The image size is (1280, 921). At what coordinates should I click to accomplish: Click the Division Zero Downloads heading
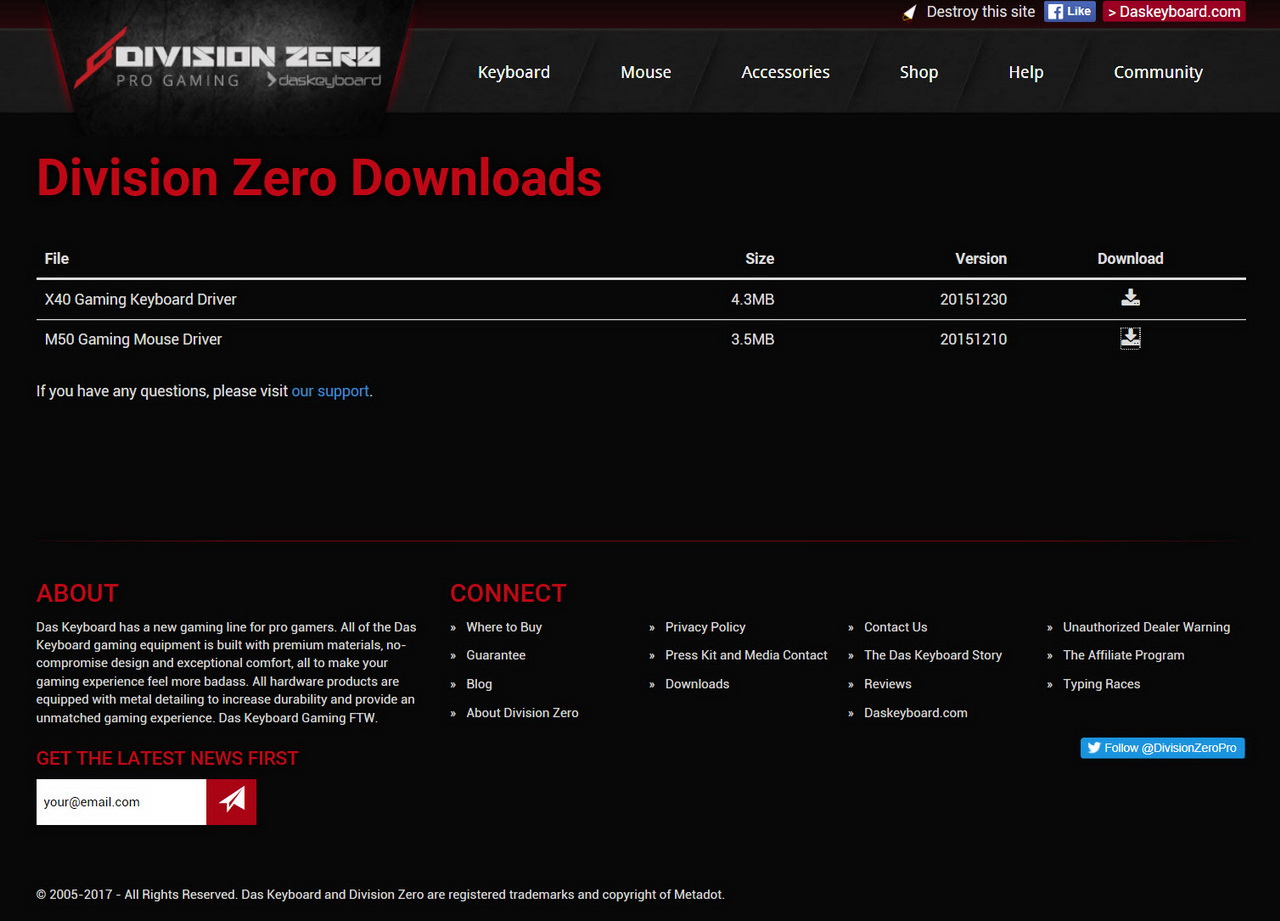319,177
